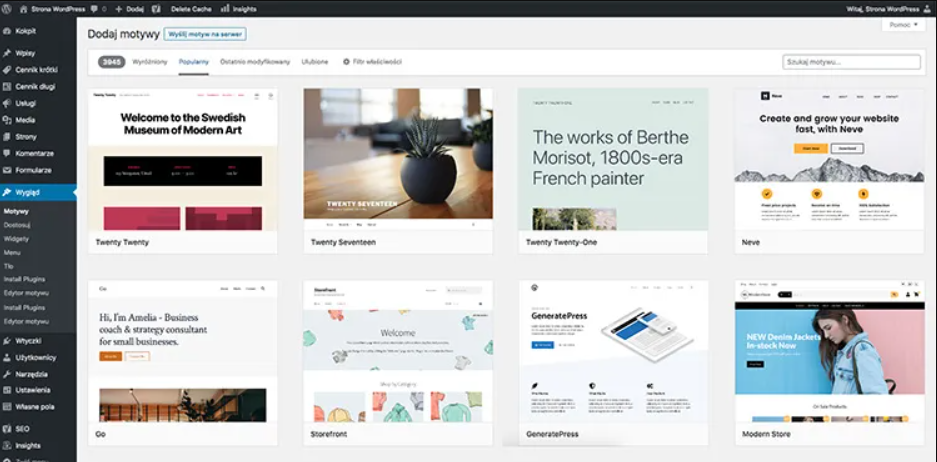Click the user avatar at the top right
This screenshot has width=937, height=462.
tap(929, 9)
